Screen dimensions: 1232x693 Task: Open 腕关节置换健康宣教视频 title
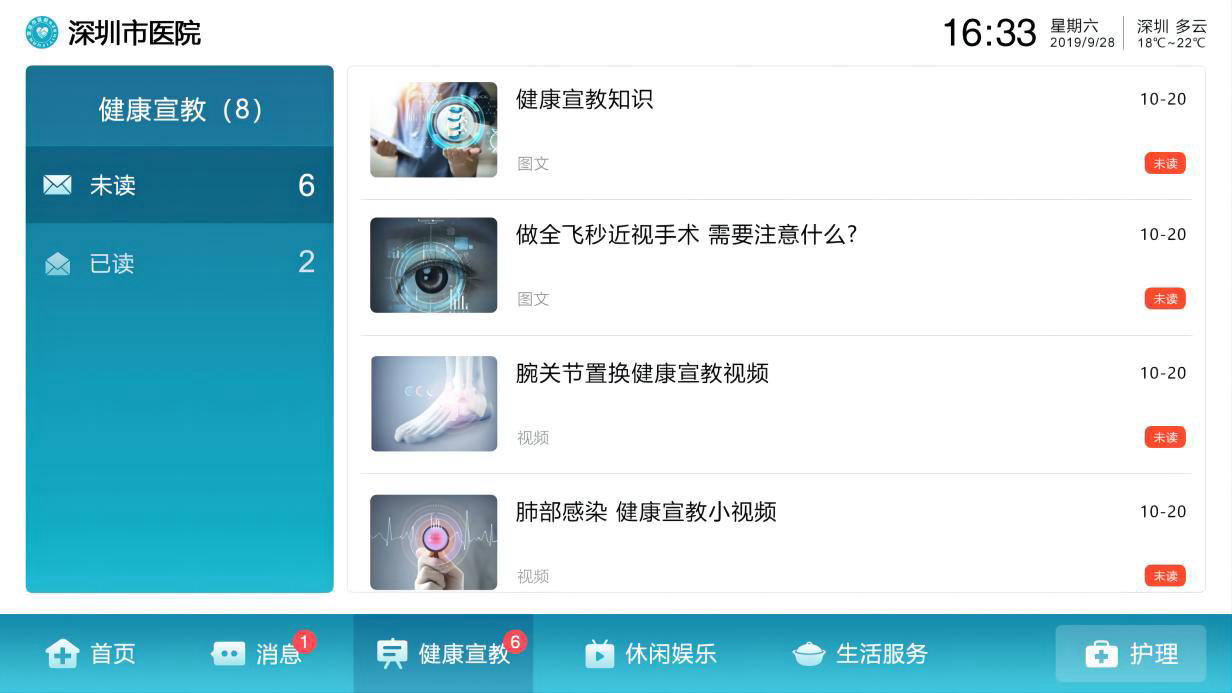642,373
